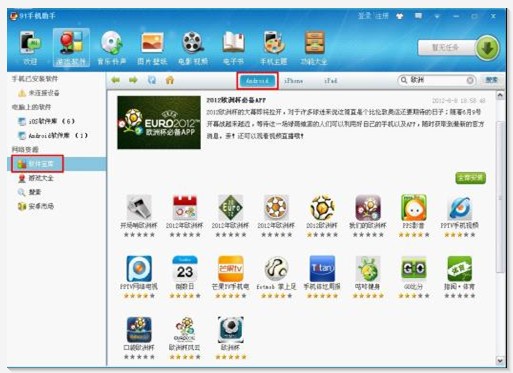Open the message bubble icon in title bar
Image resolution: width=513 pixels, height=373 pixels.
pos(418,16)
